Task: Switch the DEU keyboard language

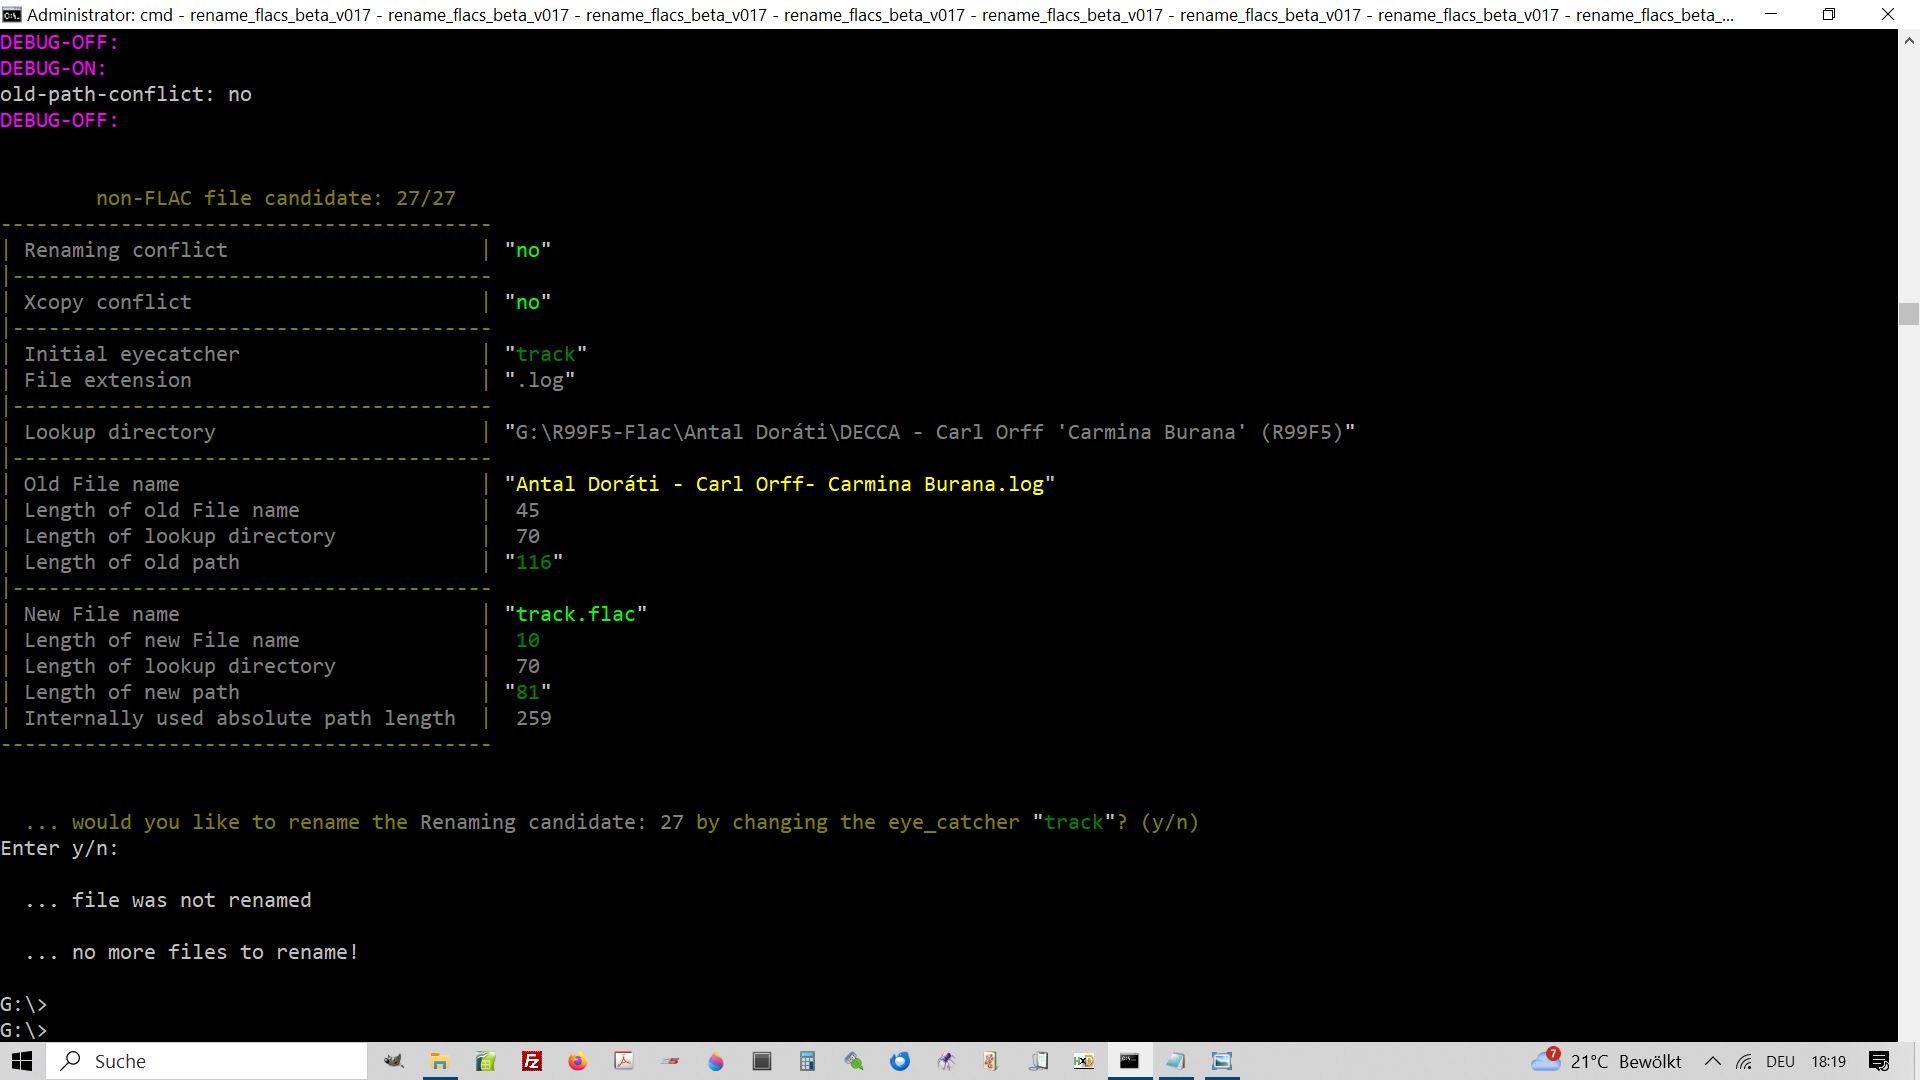Action: pos(1780,1061)
